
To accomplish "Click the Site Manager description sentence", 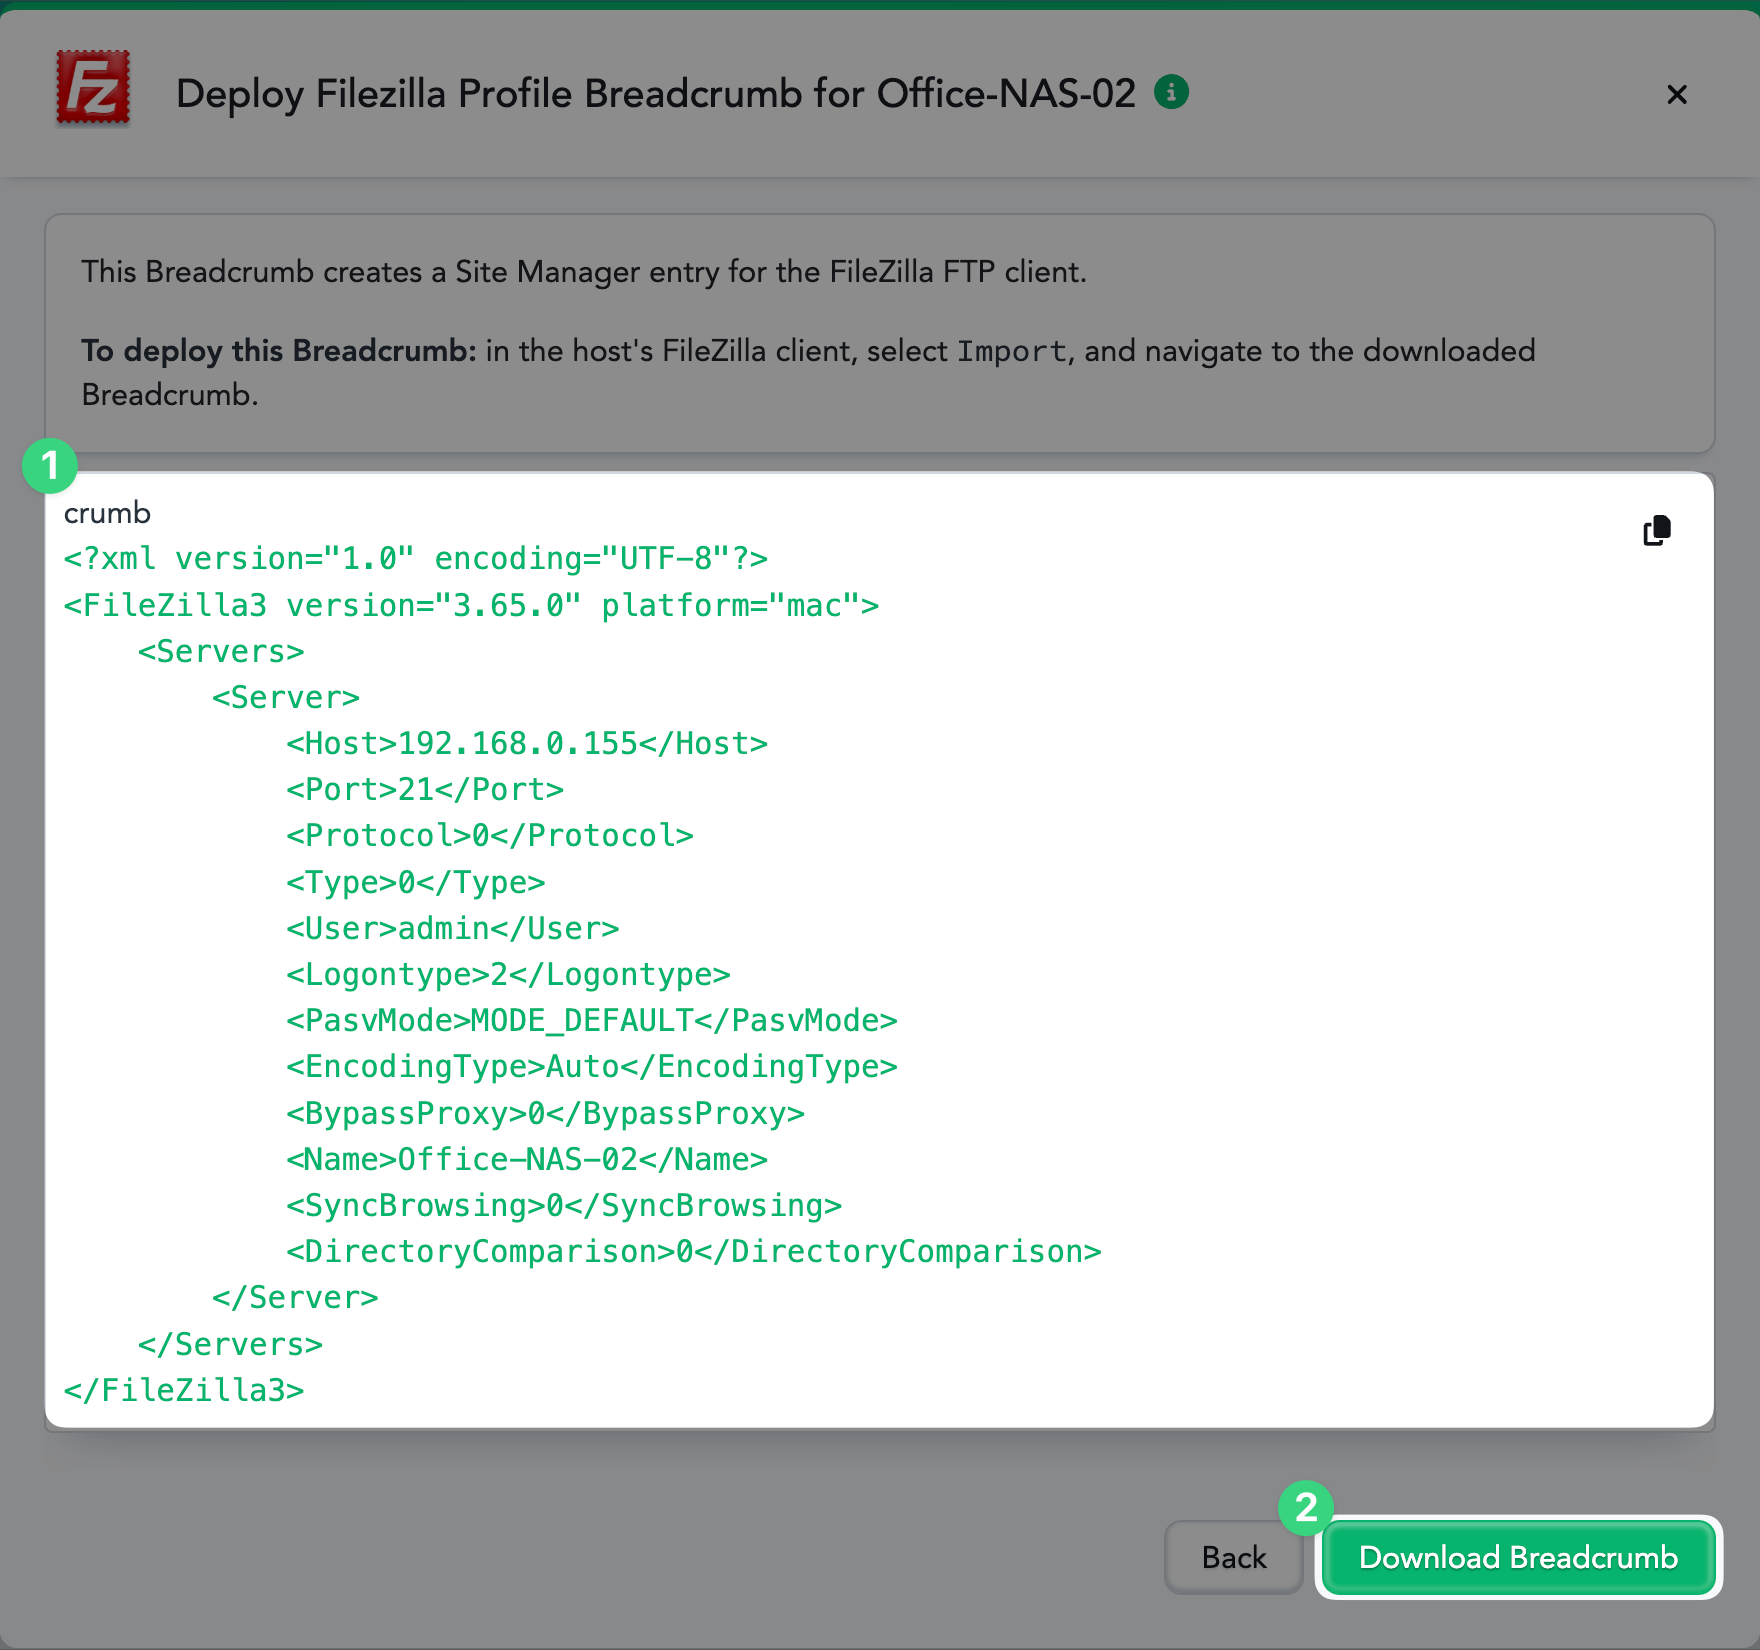I will click(x=584, y=272).
